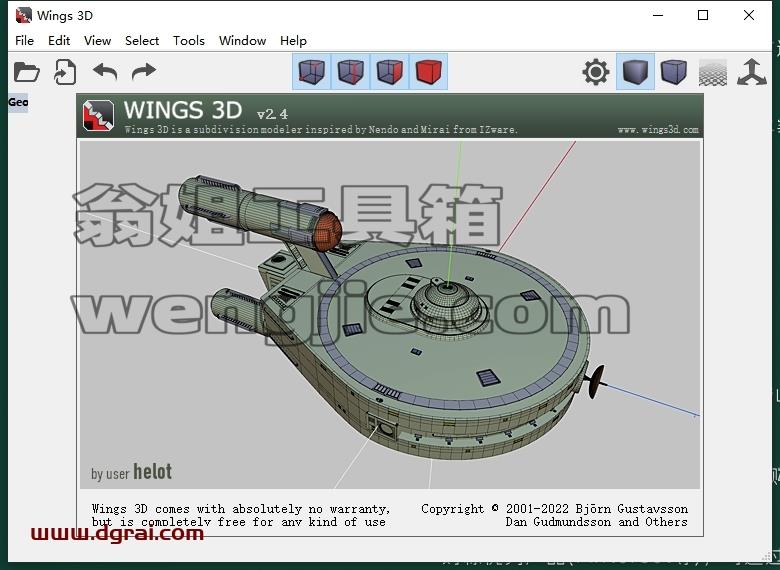Viewport: 780px width, 570px height.
Task: Open the Help menu
Action: [293, 41]
